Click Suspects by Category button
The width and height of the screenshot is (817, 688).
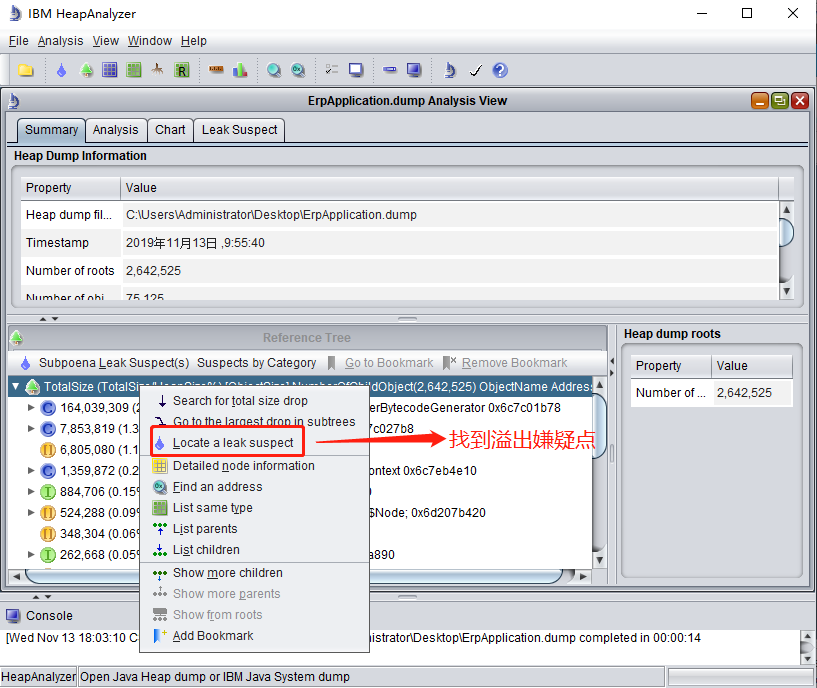[256, 363]
